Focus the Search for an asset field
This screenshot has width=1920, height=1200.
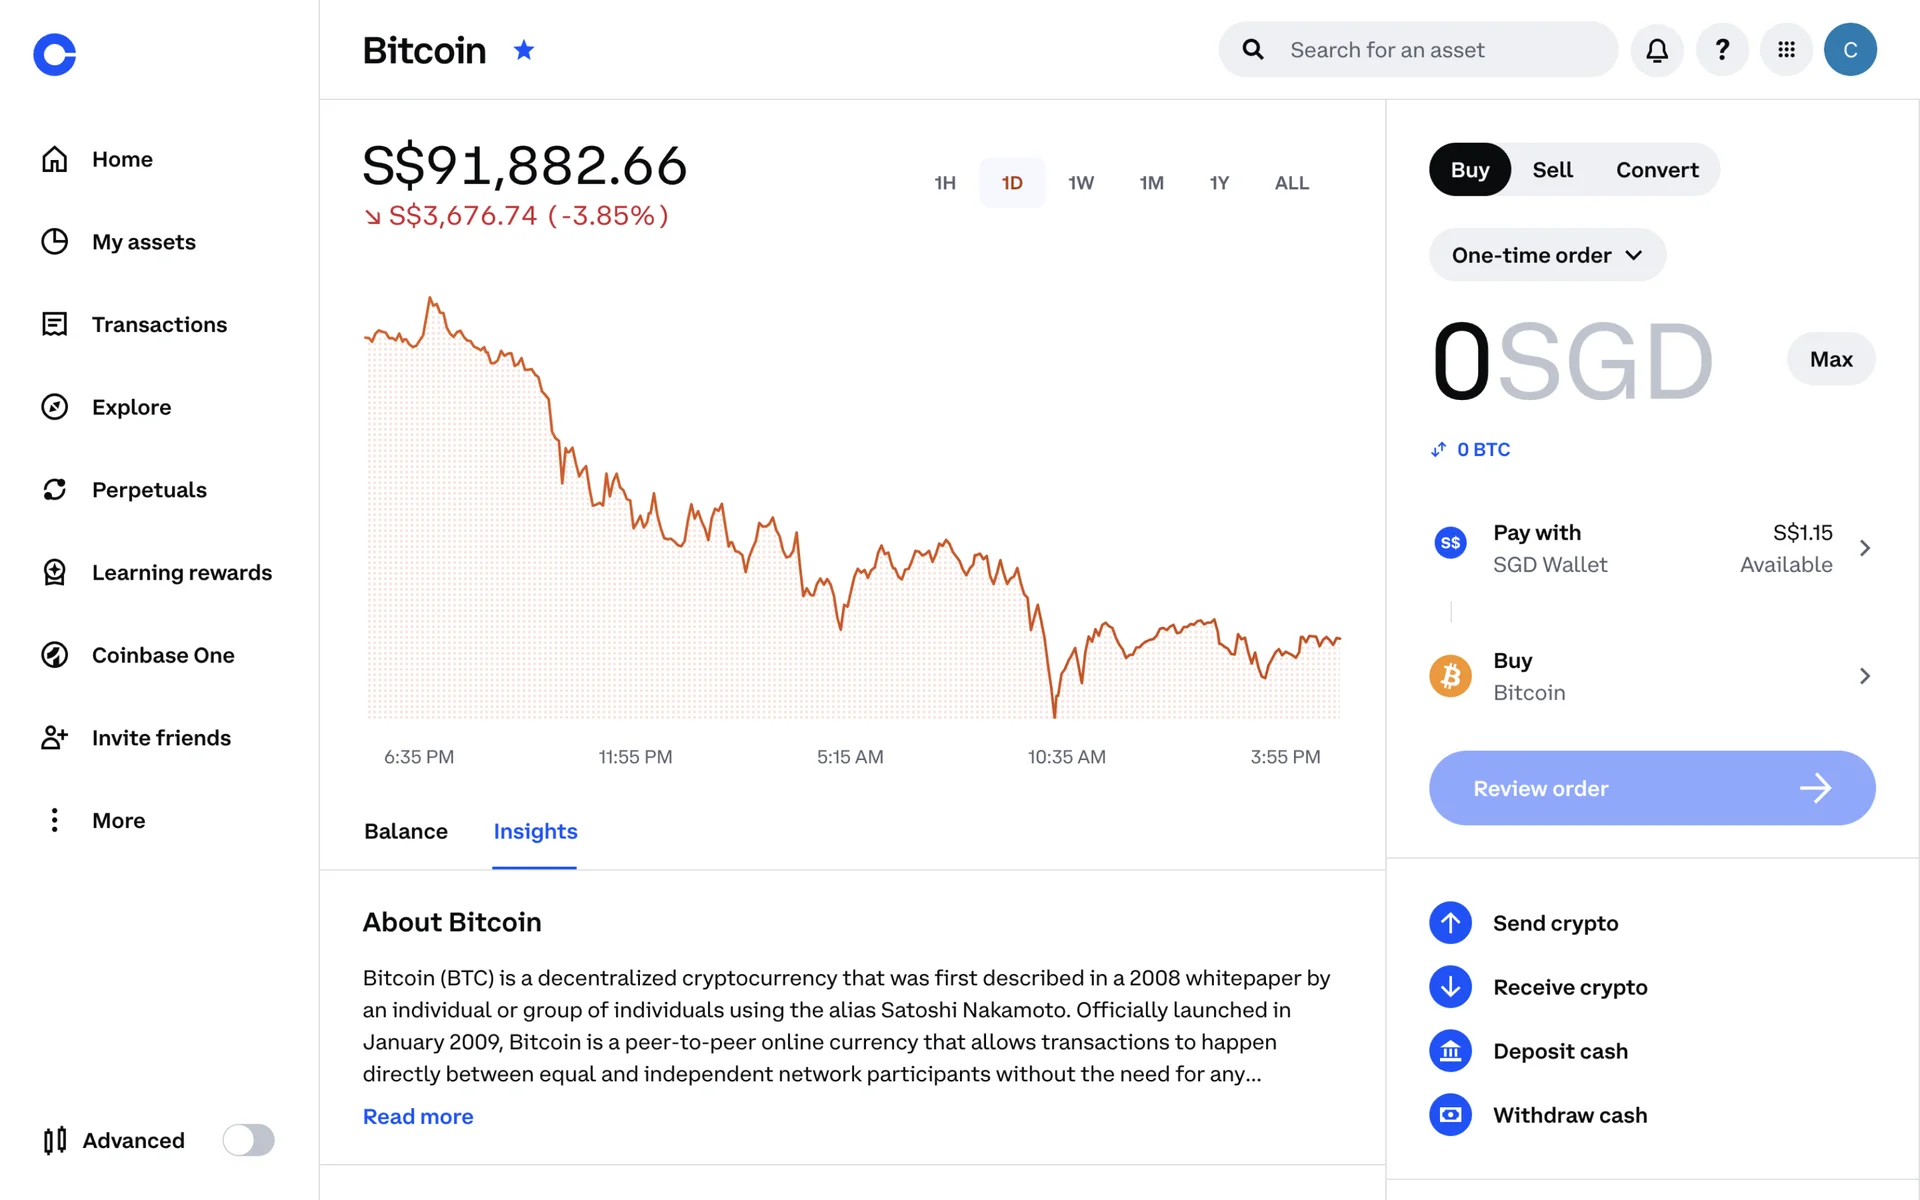click(x=1440, y=50)
